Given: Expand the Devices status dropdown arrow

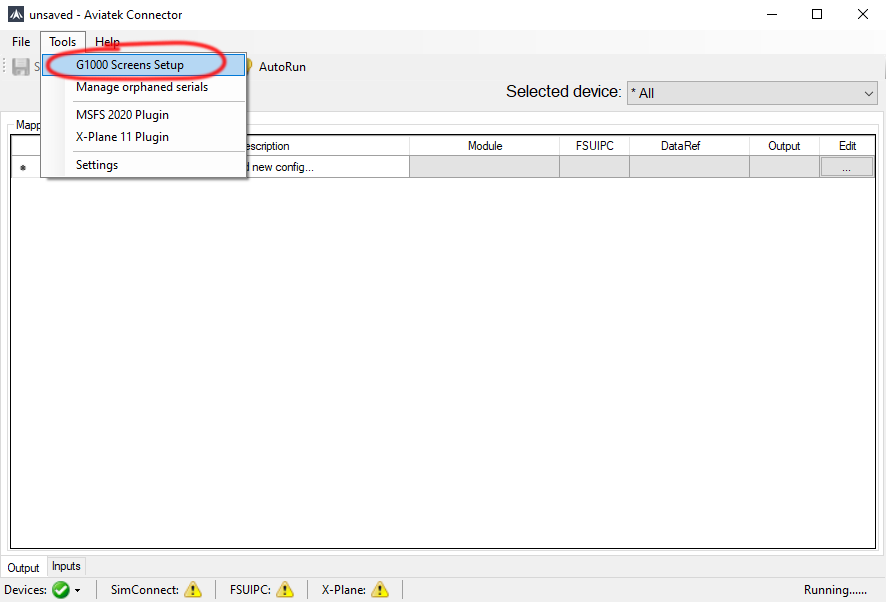Looking at the screenshot, I should click(x=78, y=591).
